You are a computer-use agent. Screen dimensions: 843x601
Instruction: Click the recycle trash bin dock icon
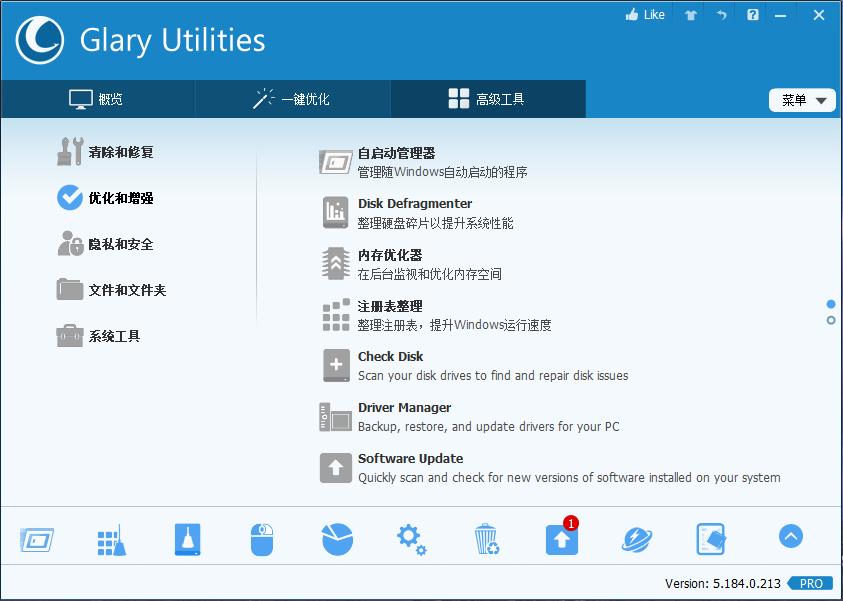pos(487,539)
